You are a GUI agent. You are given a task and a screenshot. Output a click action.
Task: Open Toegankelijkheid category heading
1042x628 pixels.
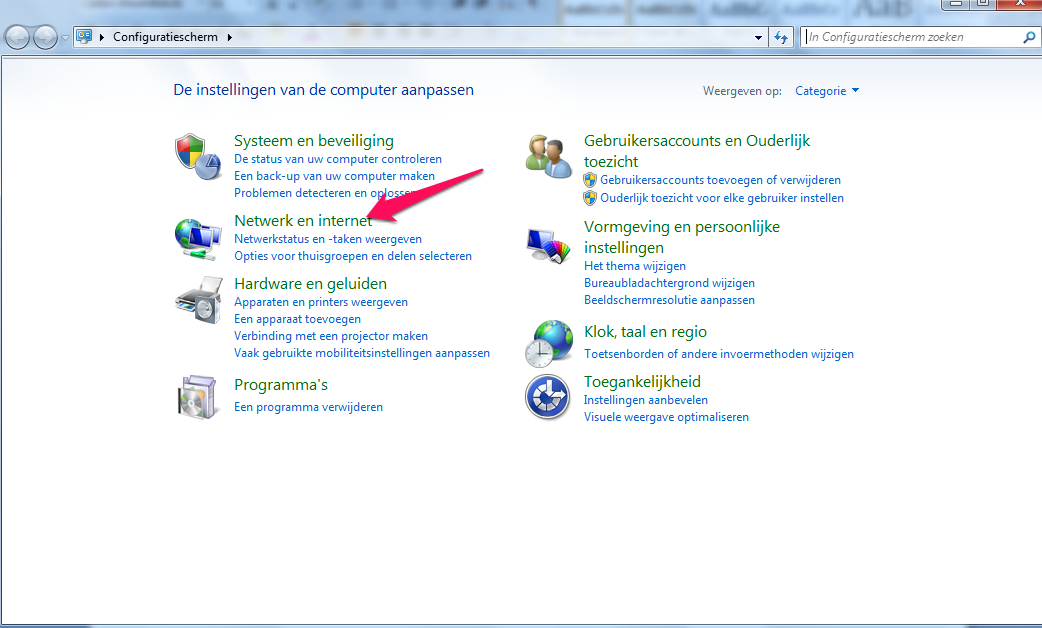pyautogui.click(x=642, y=381)
